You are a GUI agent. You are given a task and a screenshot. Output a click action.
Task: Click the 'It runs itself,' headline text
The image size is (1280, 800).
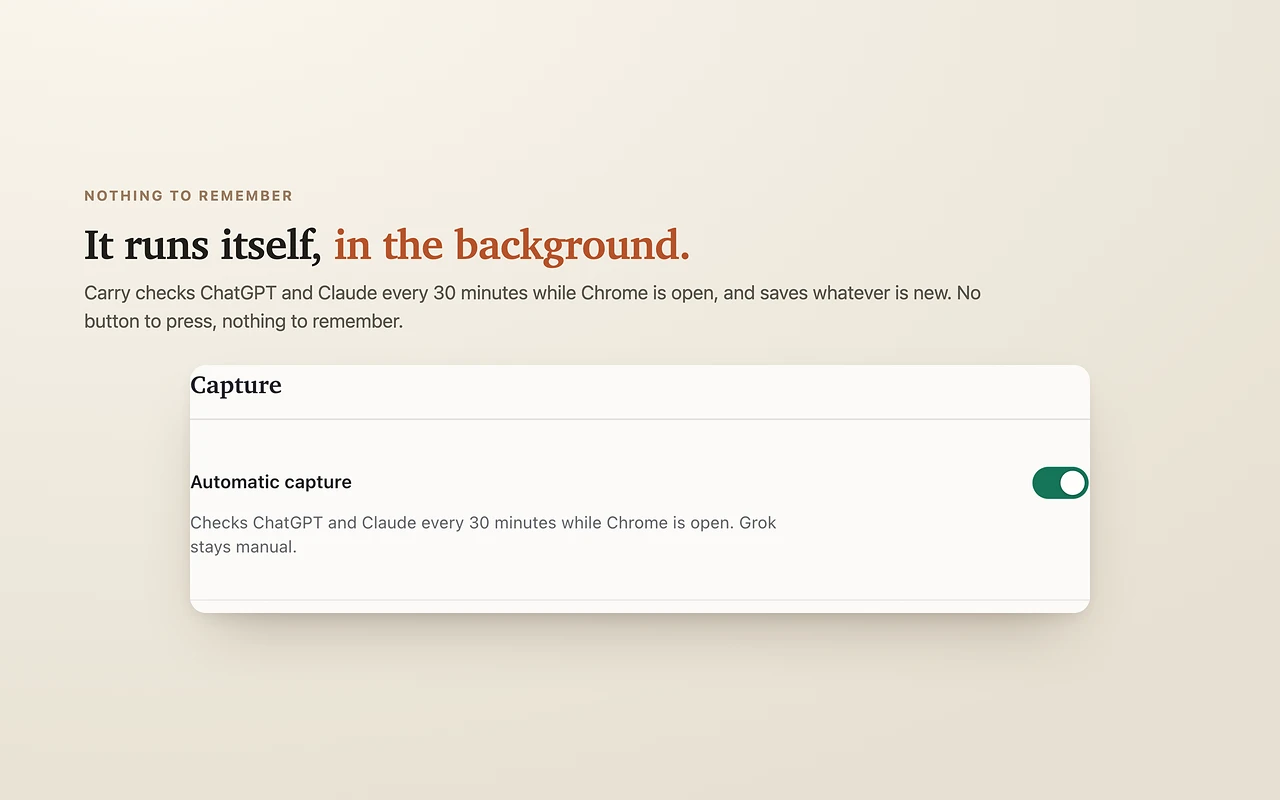203,245
